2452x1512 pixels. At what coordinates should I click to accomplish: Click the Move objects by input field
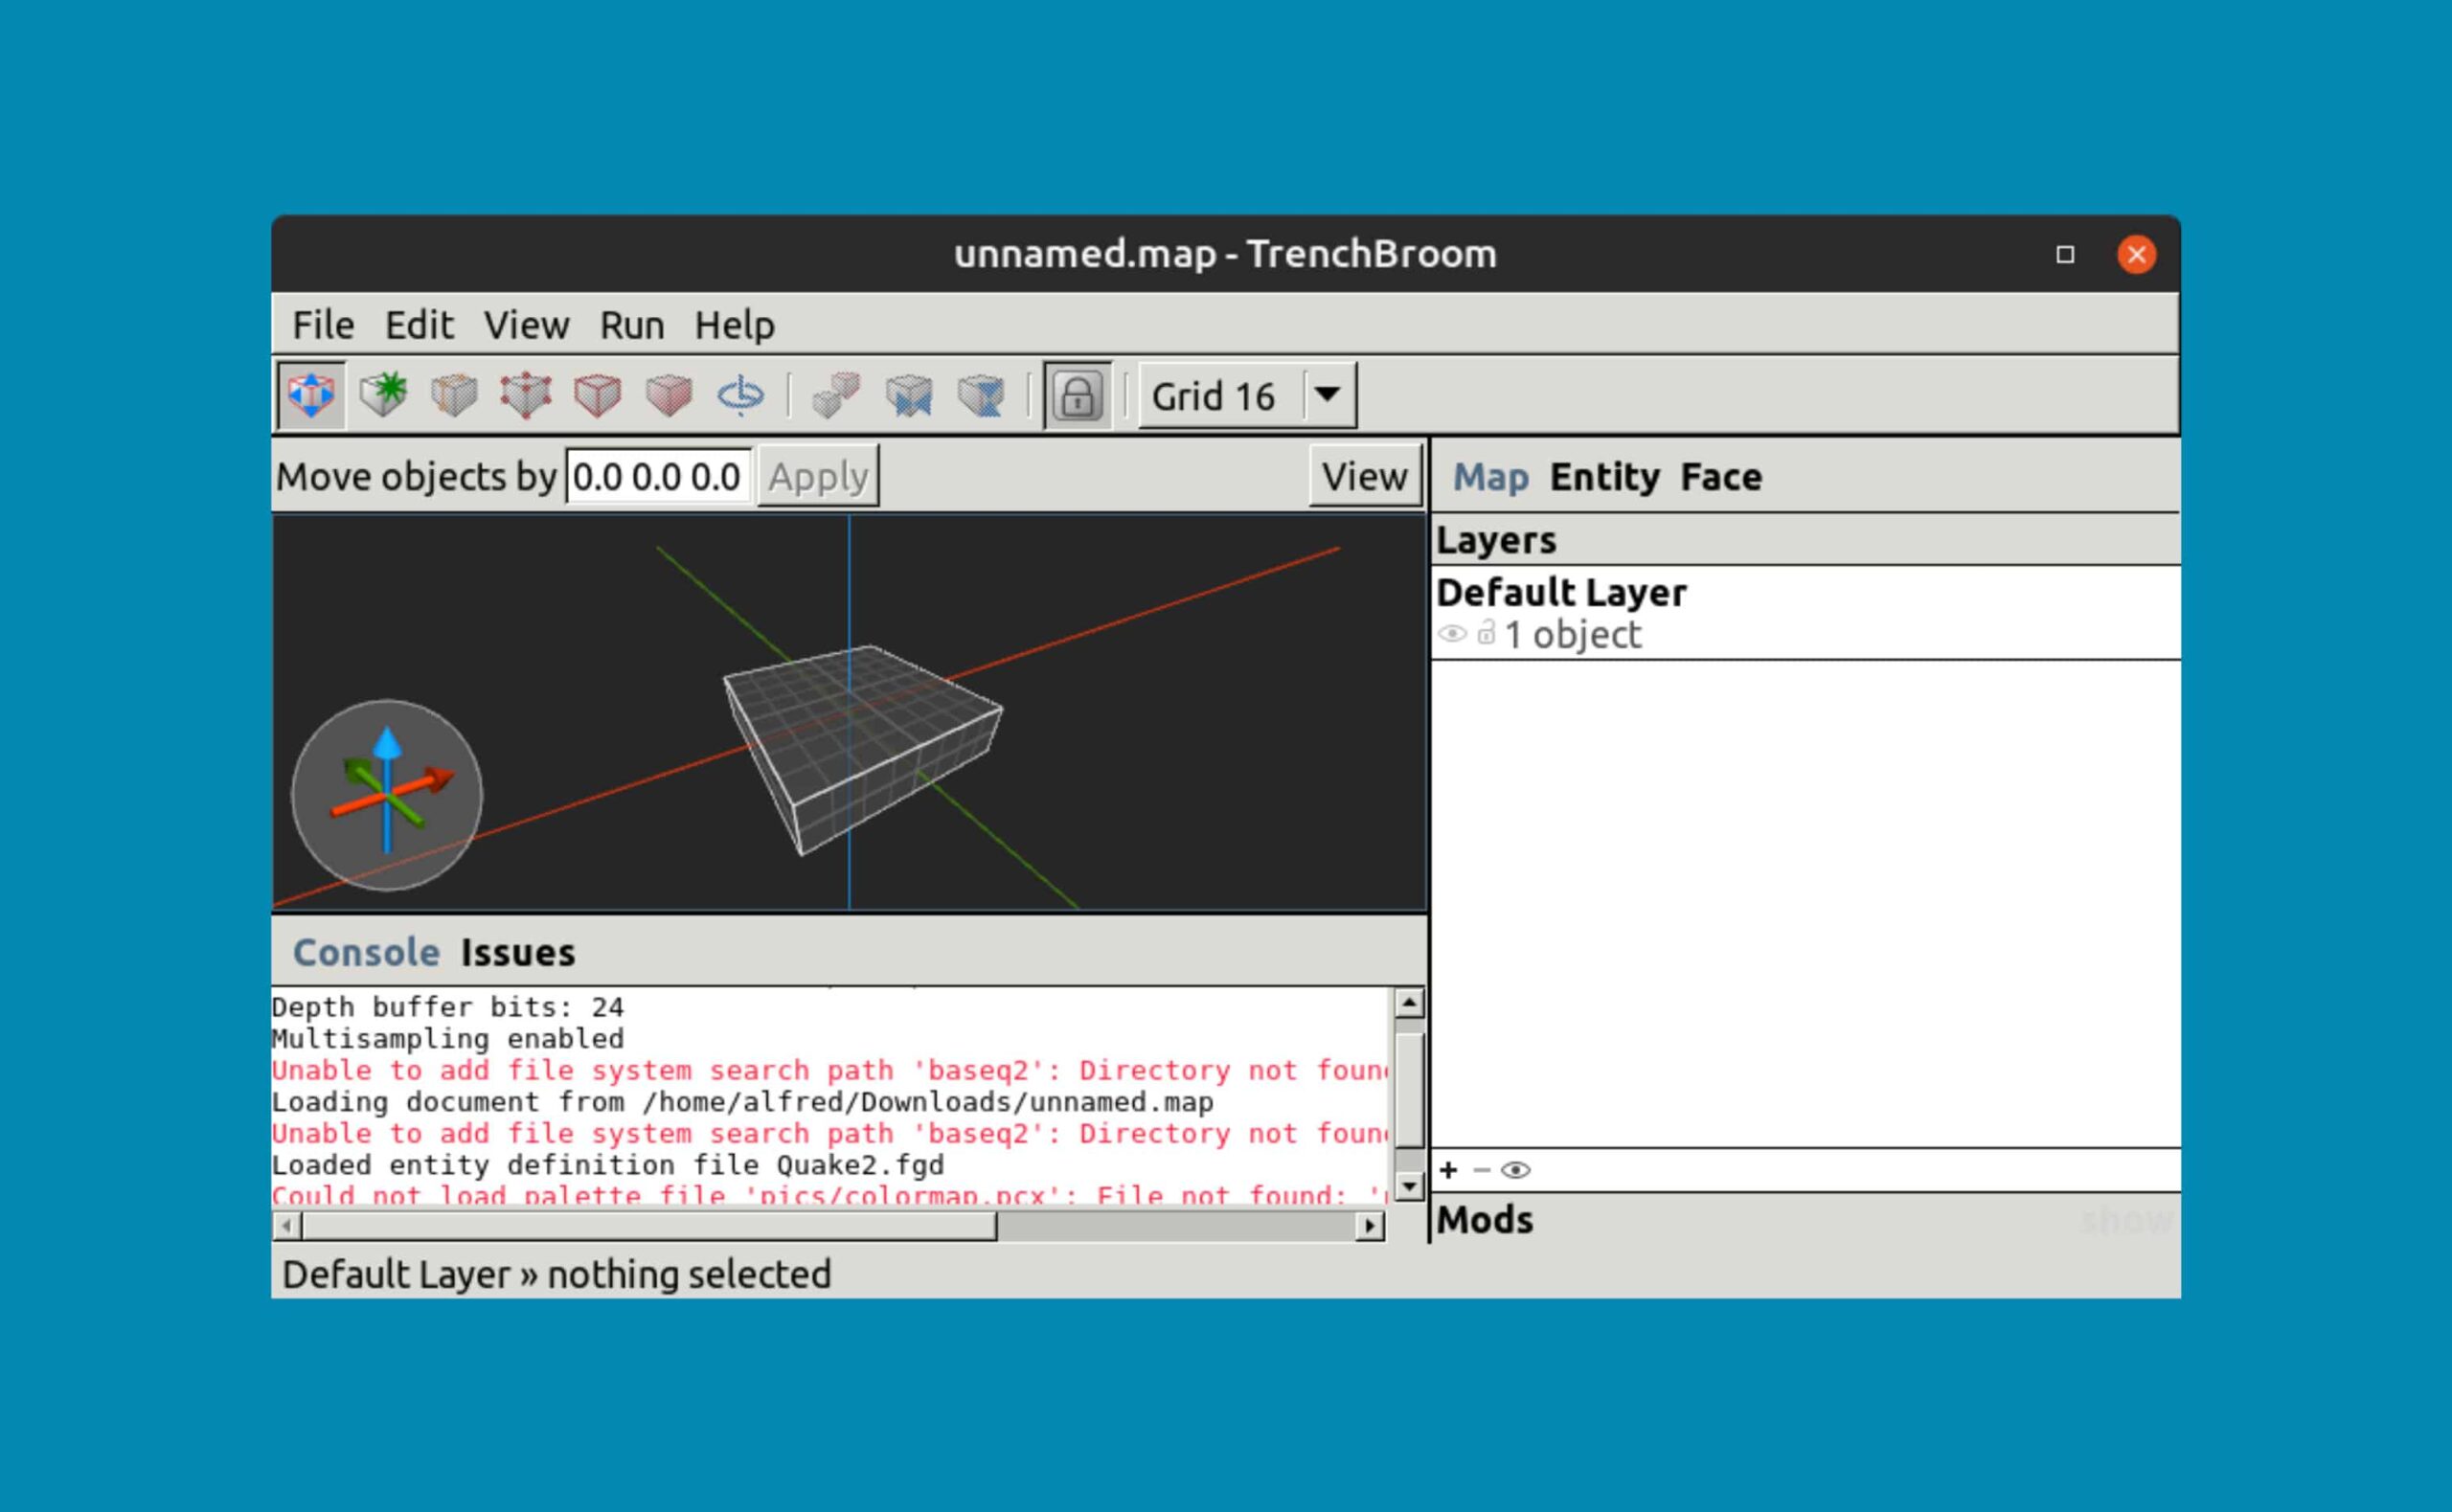tap(658, 476)
